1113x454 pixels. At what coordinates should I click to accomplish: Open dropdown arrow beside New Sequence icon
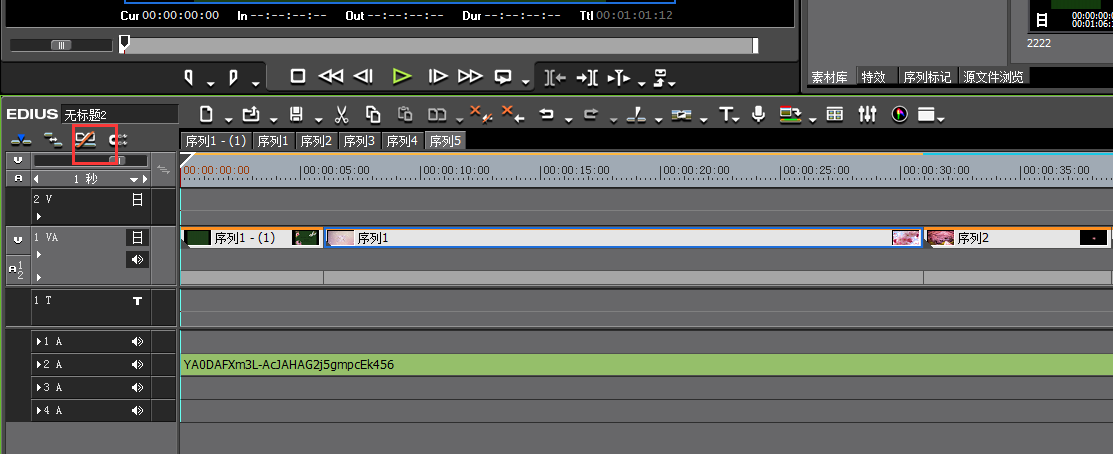(228, 119)
